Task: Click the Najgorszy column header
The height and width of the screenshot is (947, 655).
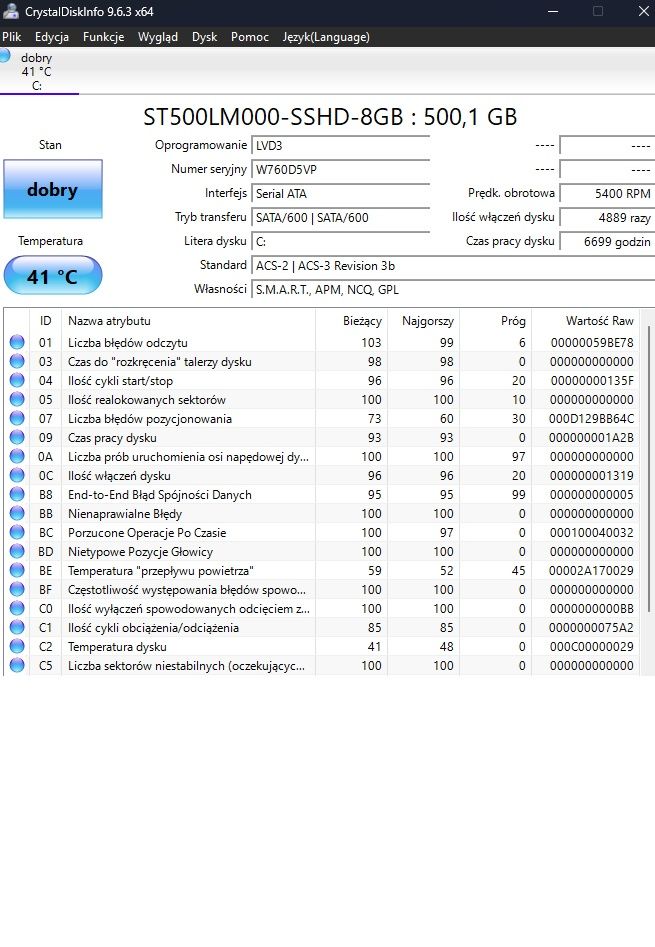Action: 423,321
